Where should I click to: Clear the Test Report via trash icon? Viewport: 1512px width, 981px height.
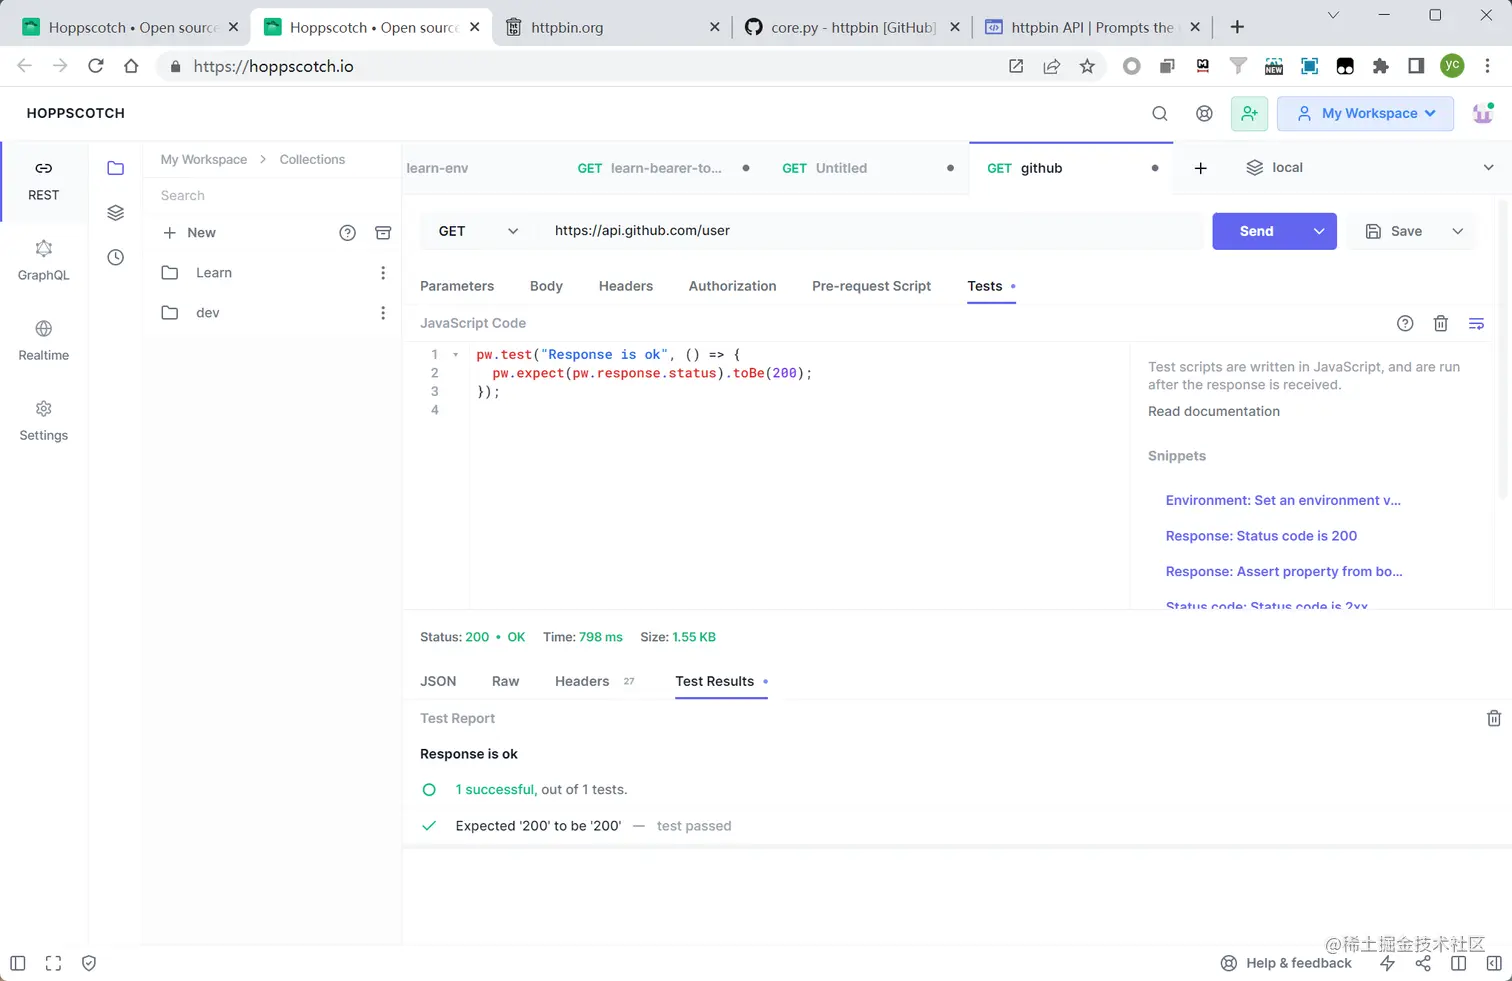[1494, 718]
